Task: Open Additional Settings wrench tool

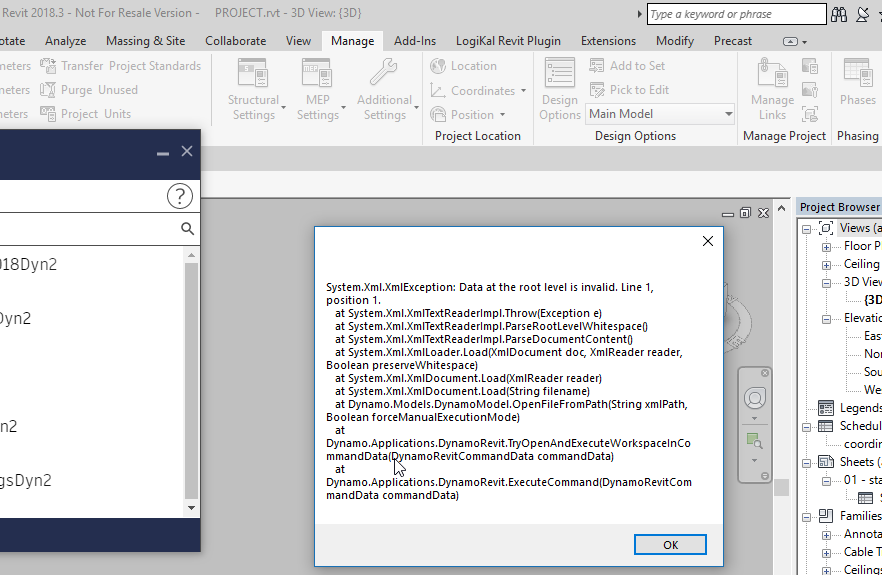Action: tap(384, 90)
